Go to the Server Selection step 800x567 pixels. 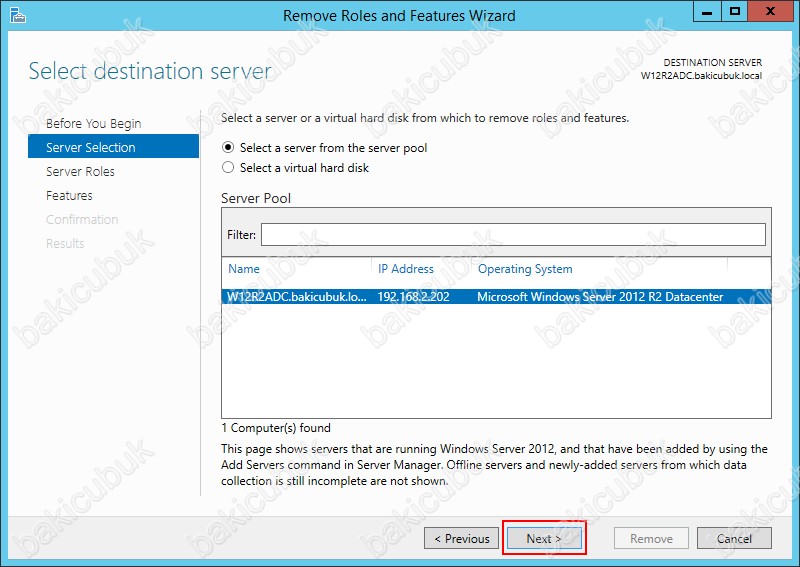(x=113, y=147)
